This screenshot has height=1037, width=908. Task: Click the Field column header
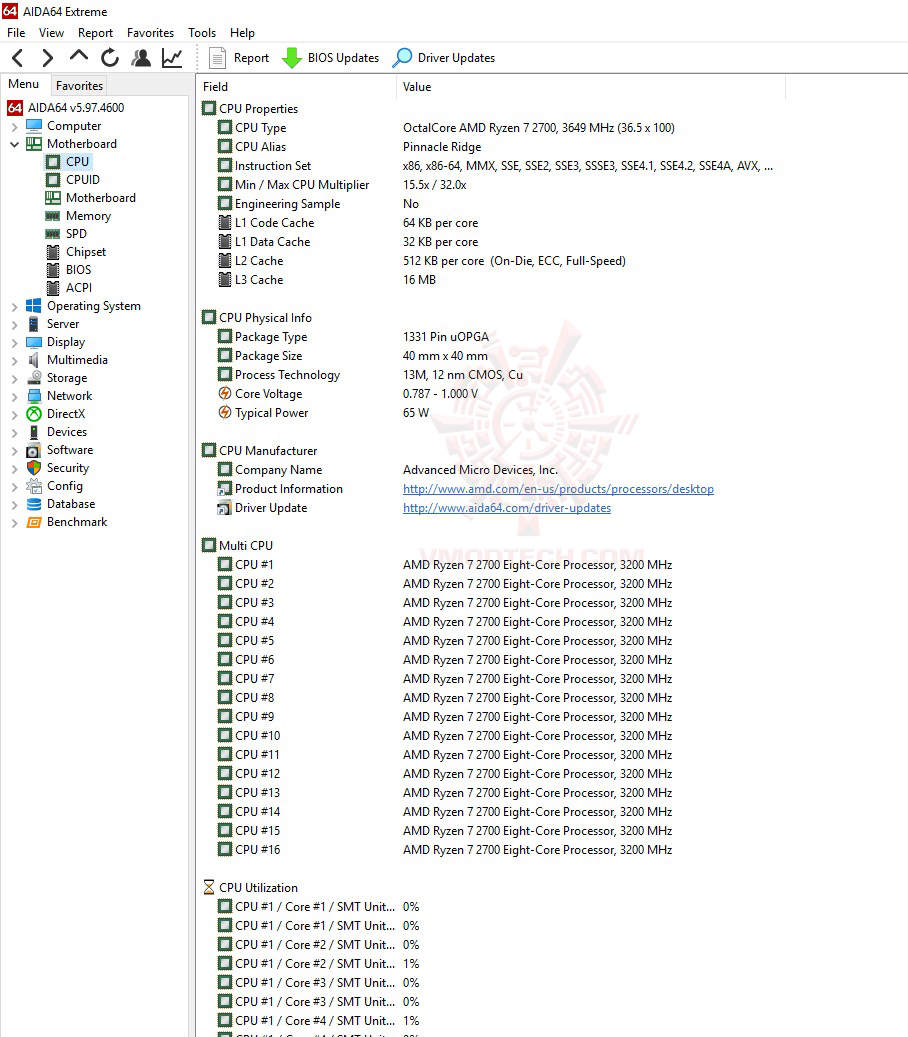pyautogui.click(x=296, y=87)
